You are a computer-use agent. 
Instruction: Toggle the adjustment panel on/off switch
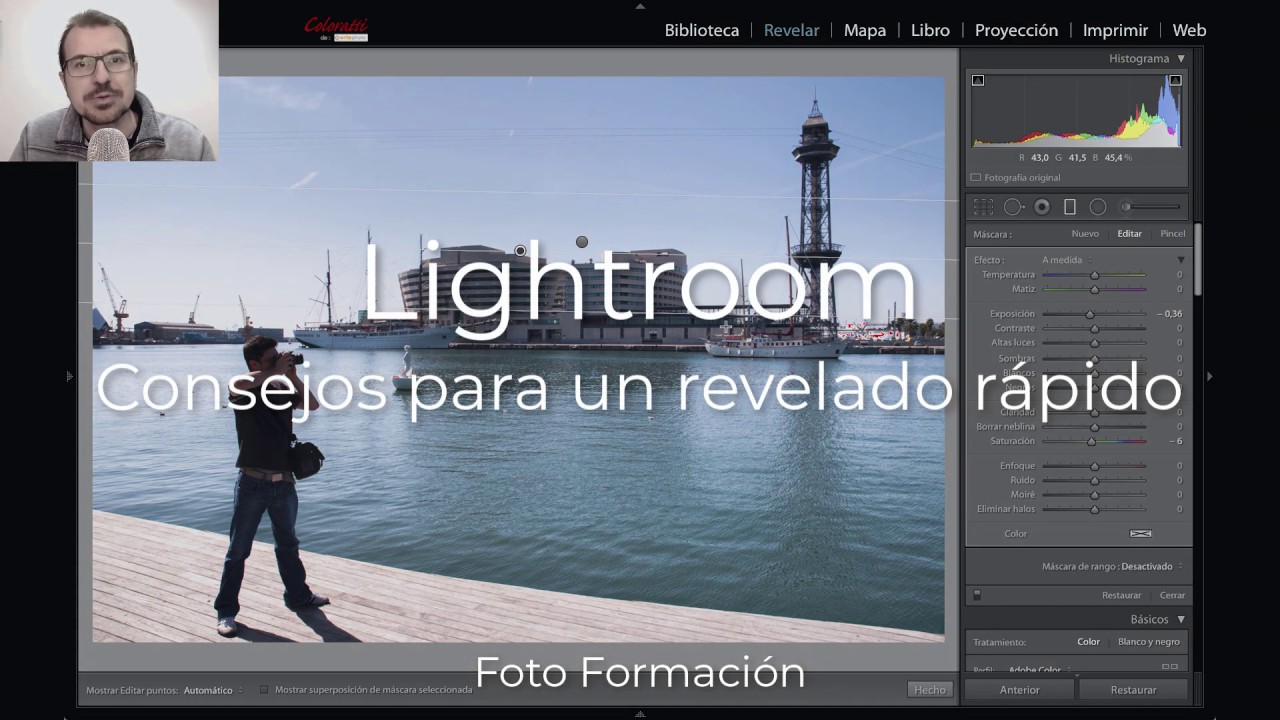[x=977, y=595]
